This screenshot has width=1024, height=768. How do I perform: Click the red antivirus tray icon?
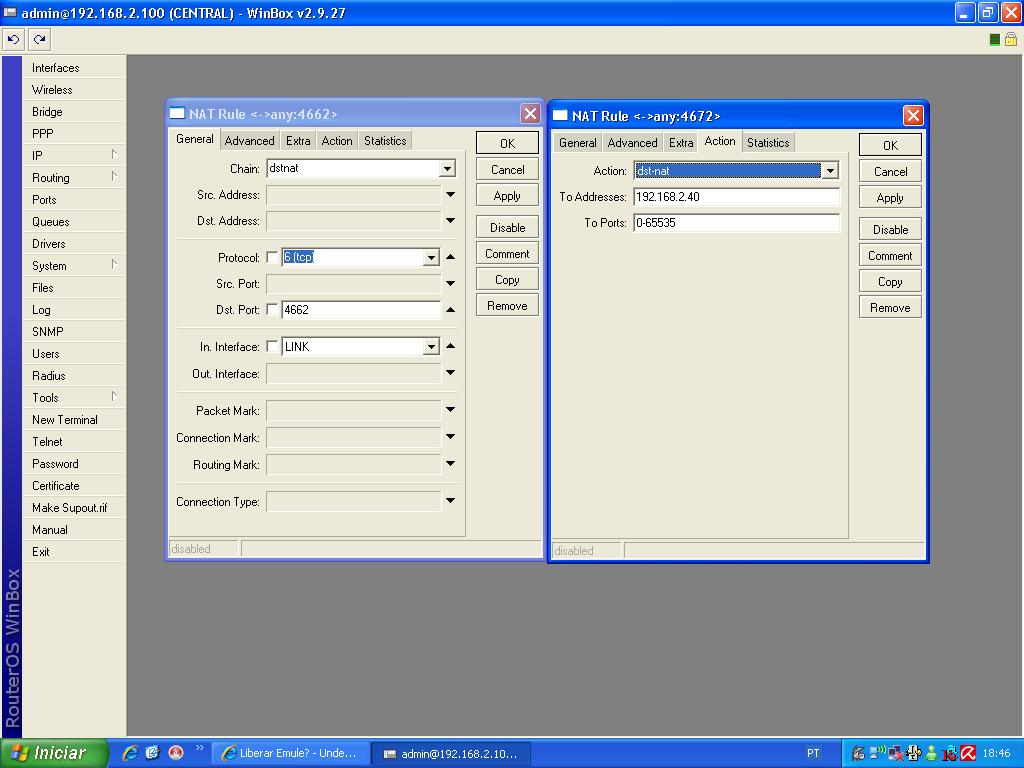tap(968, 754)
